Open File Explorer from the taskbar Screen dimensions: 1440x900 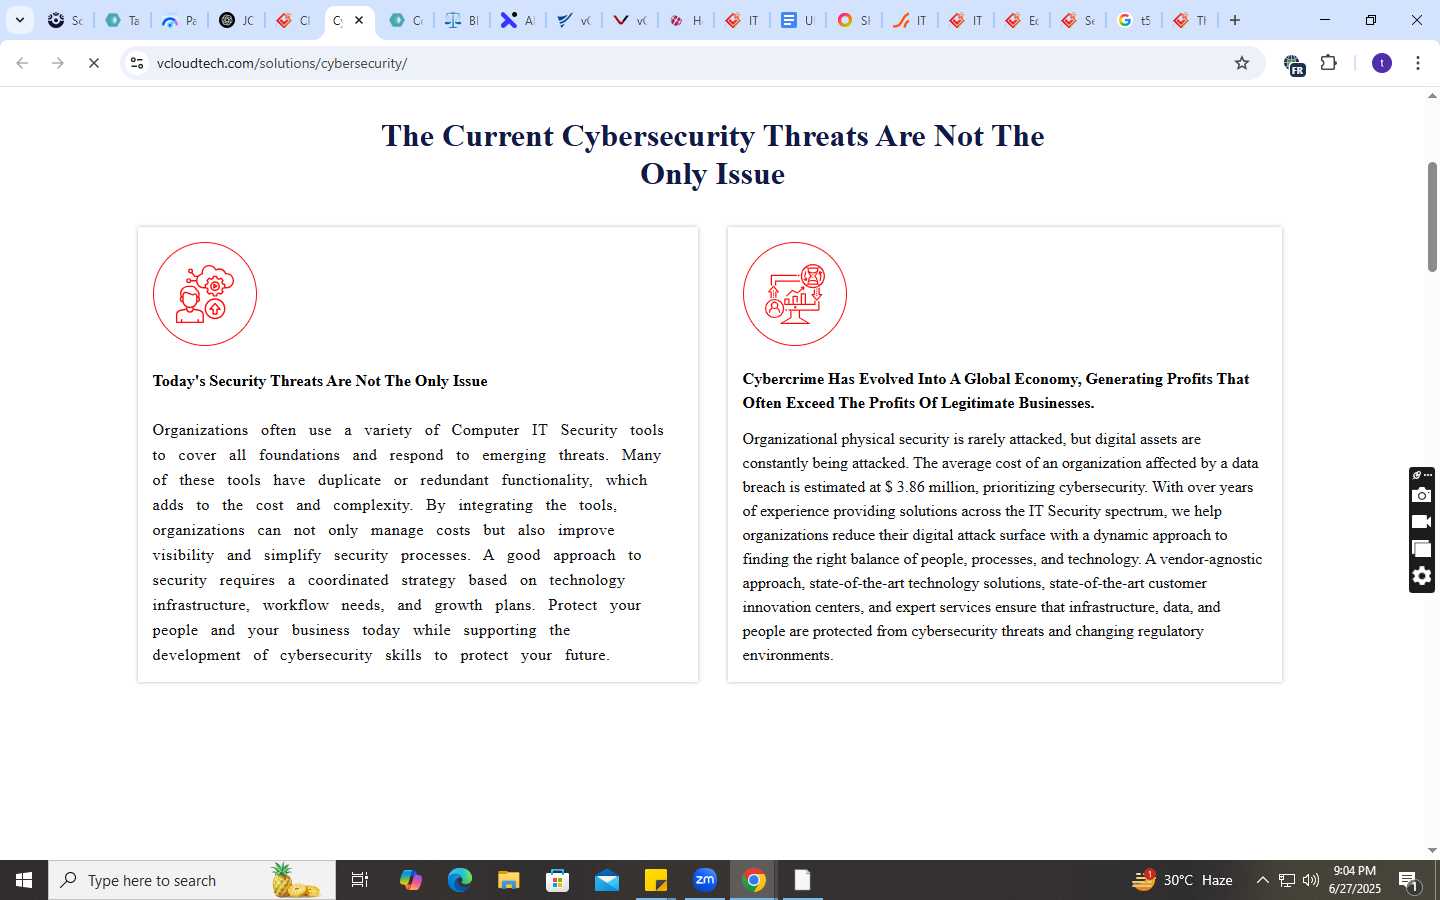point(508,880)
